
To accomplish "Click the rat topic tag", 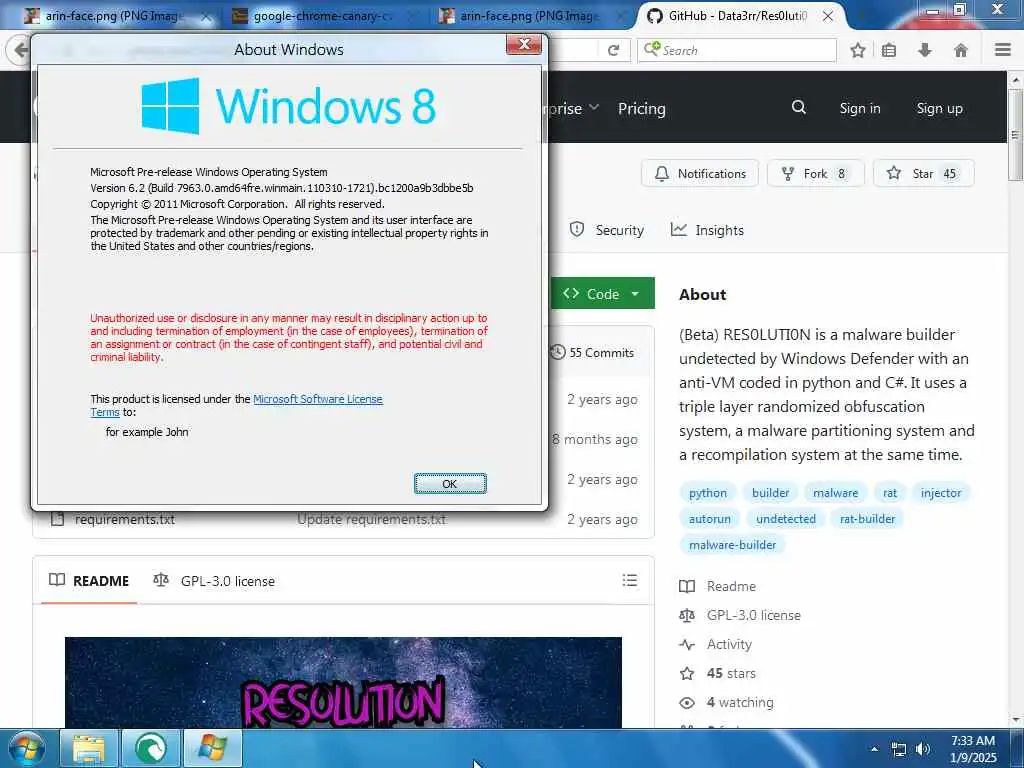I will click(890, 493).
